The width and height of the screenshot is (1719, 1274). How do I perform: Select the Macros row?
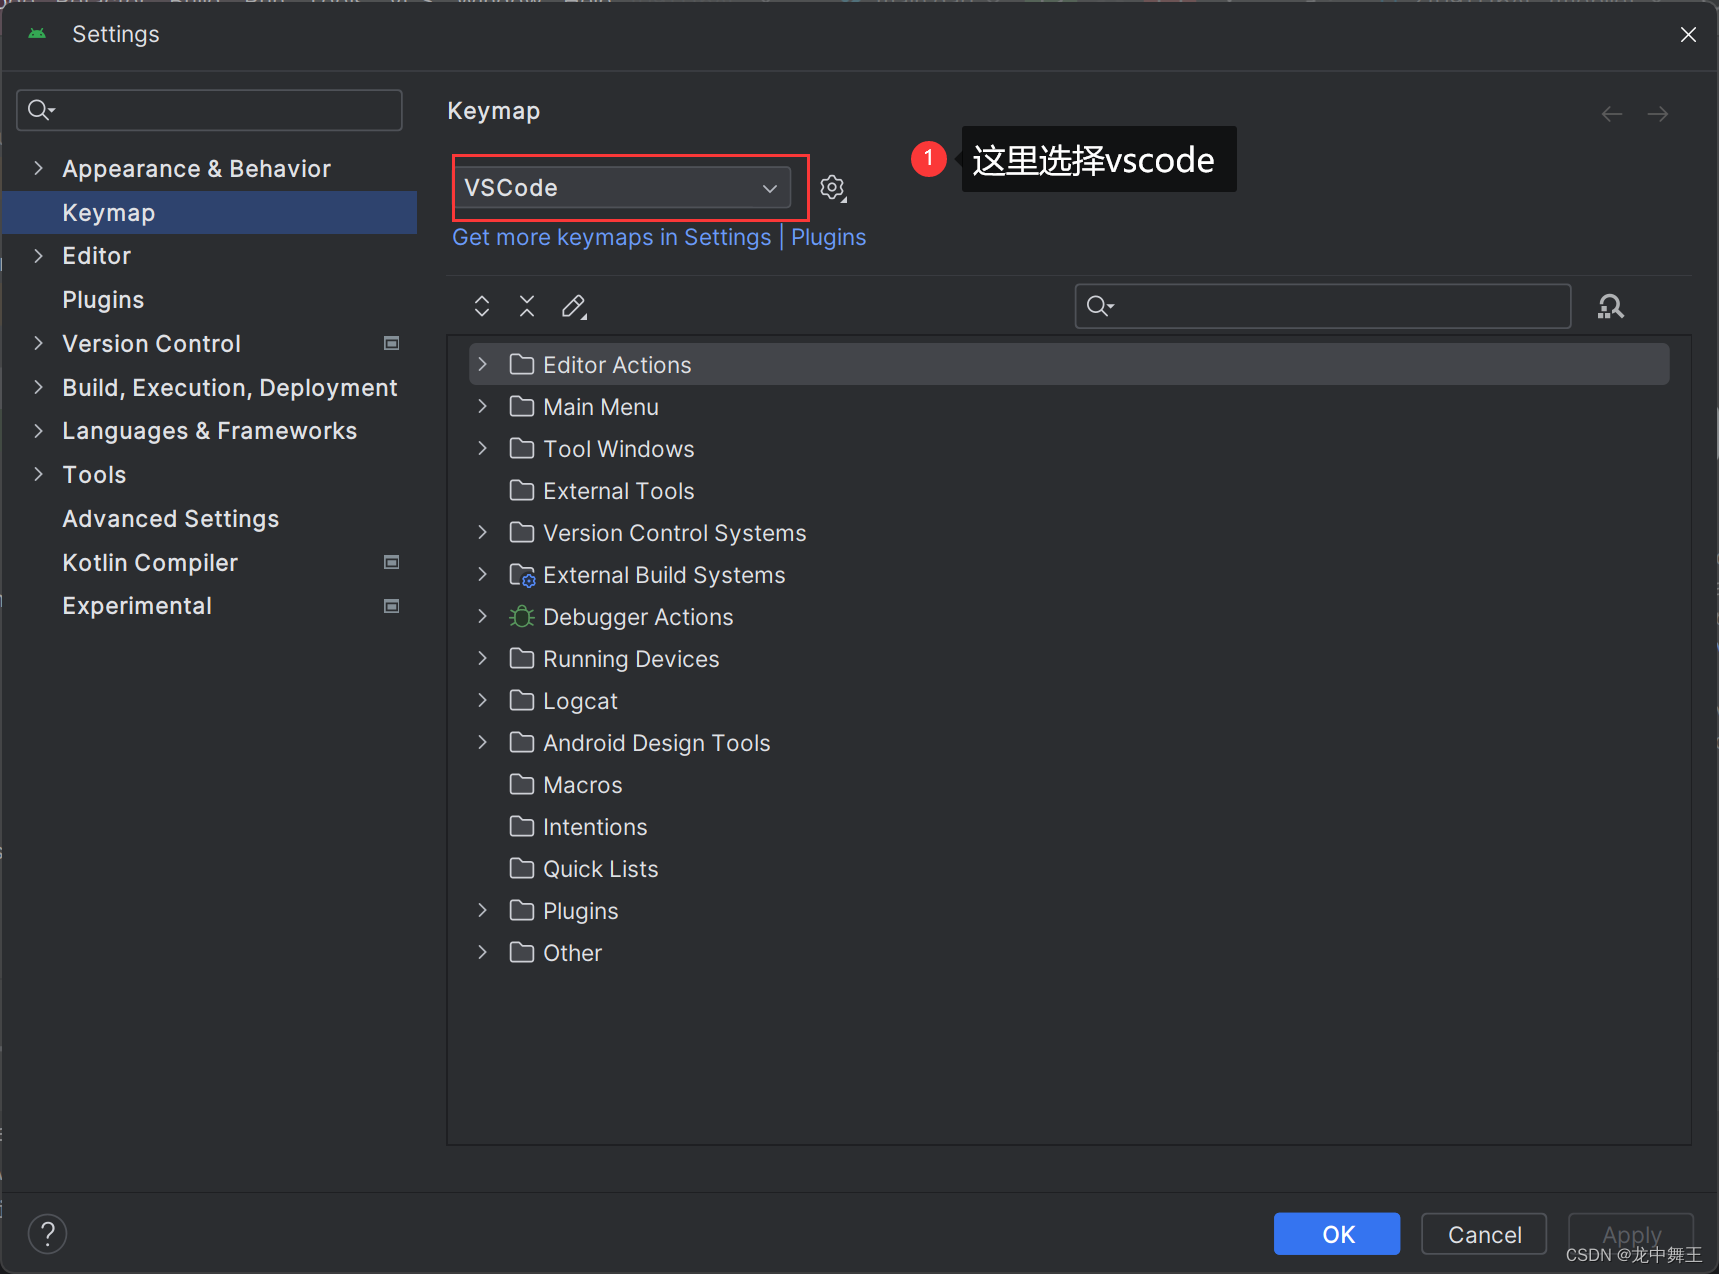point(1069,784)
